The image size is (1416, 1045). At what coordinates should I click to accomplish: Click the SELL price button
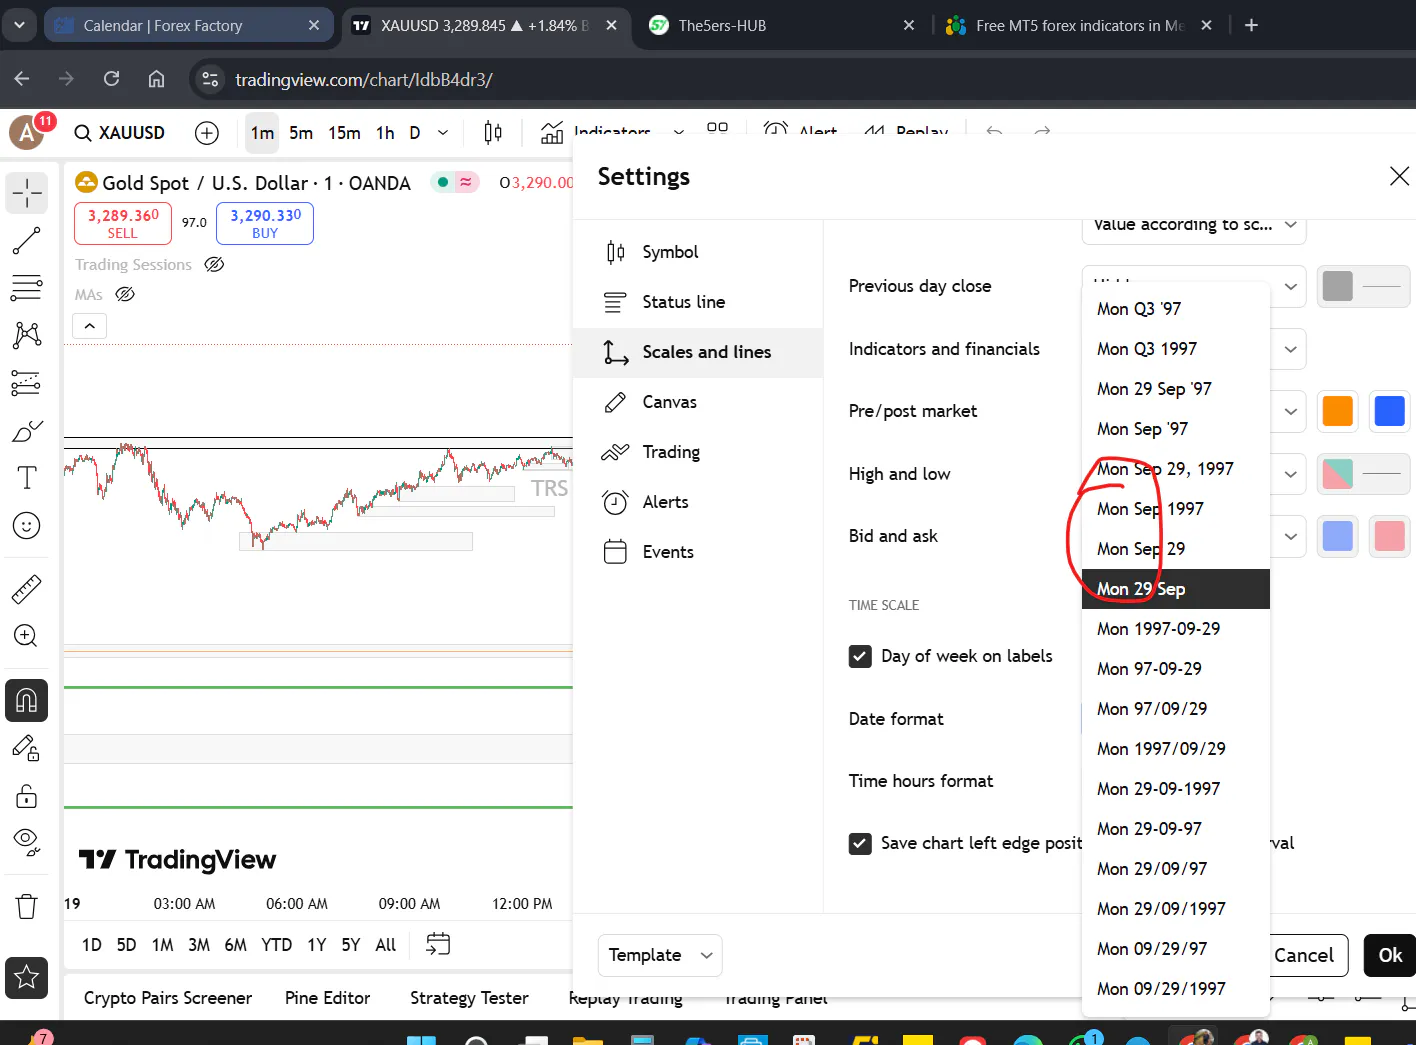coord(123,223)
